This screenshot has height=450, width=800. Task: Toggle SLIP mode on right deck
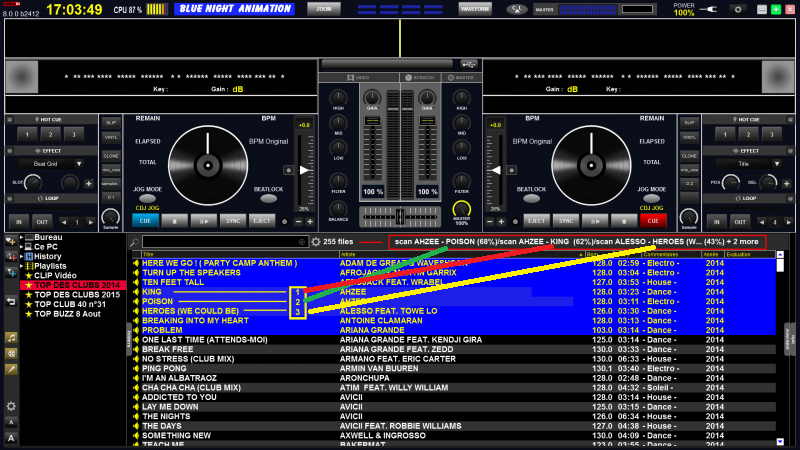(689, 123)
